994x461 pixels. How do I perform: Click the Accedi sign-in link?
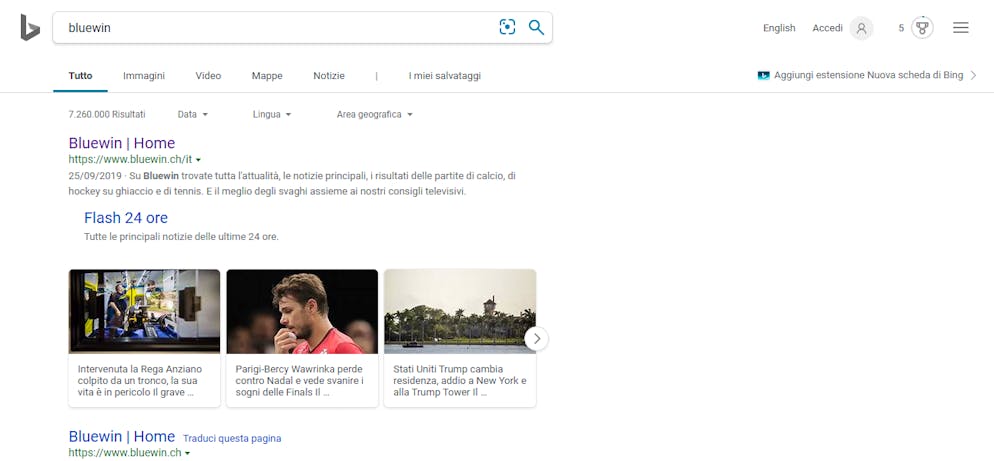point(827,28)
